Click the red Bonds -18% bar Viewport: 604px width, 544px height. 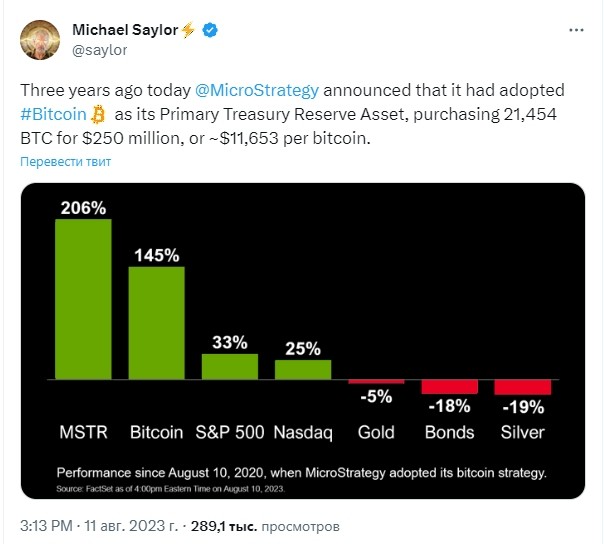click(x=450, y=387)
